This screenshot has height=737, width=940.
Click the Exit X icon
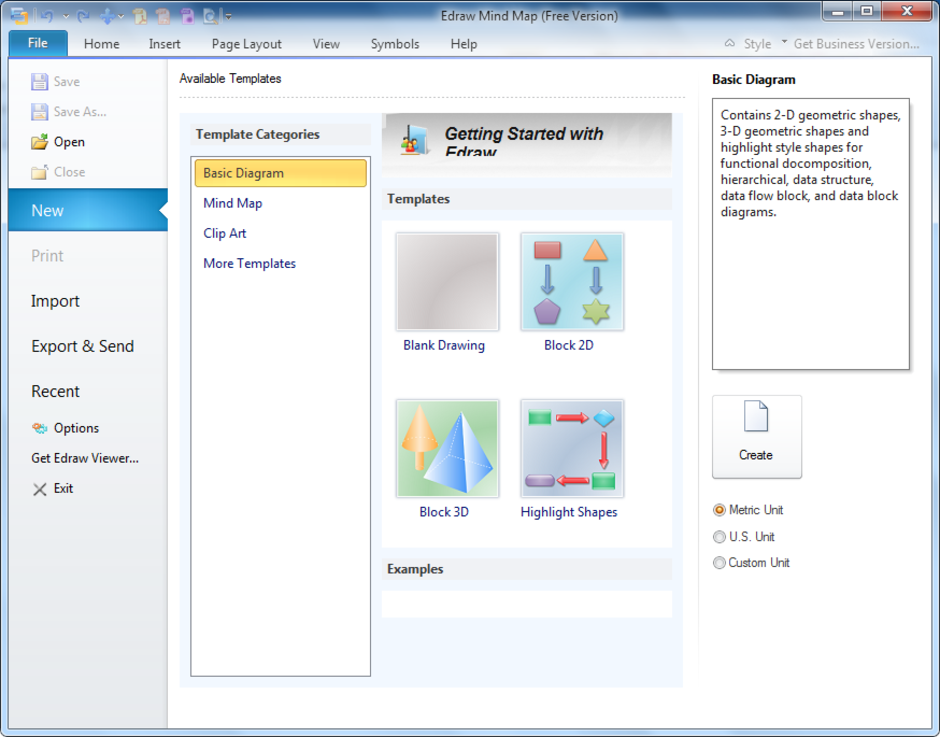(40, 489)
